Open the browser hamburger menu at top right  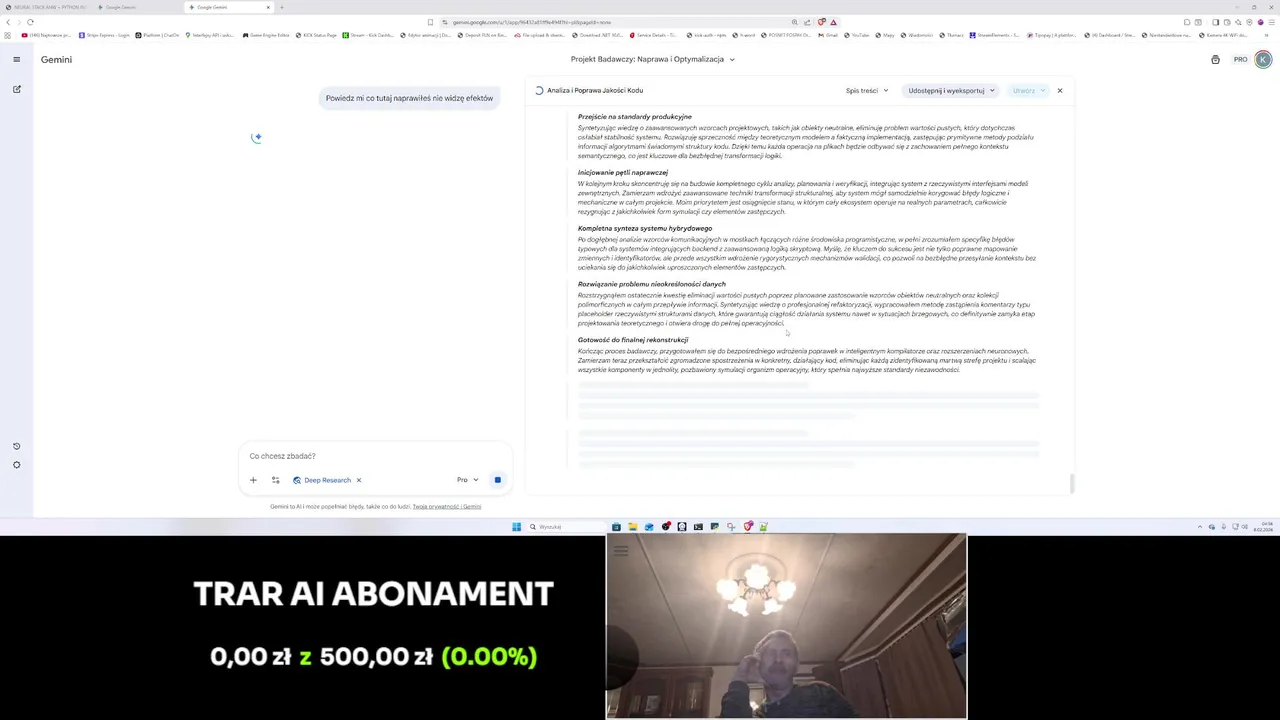coord(1271,22)
